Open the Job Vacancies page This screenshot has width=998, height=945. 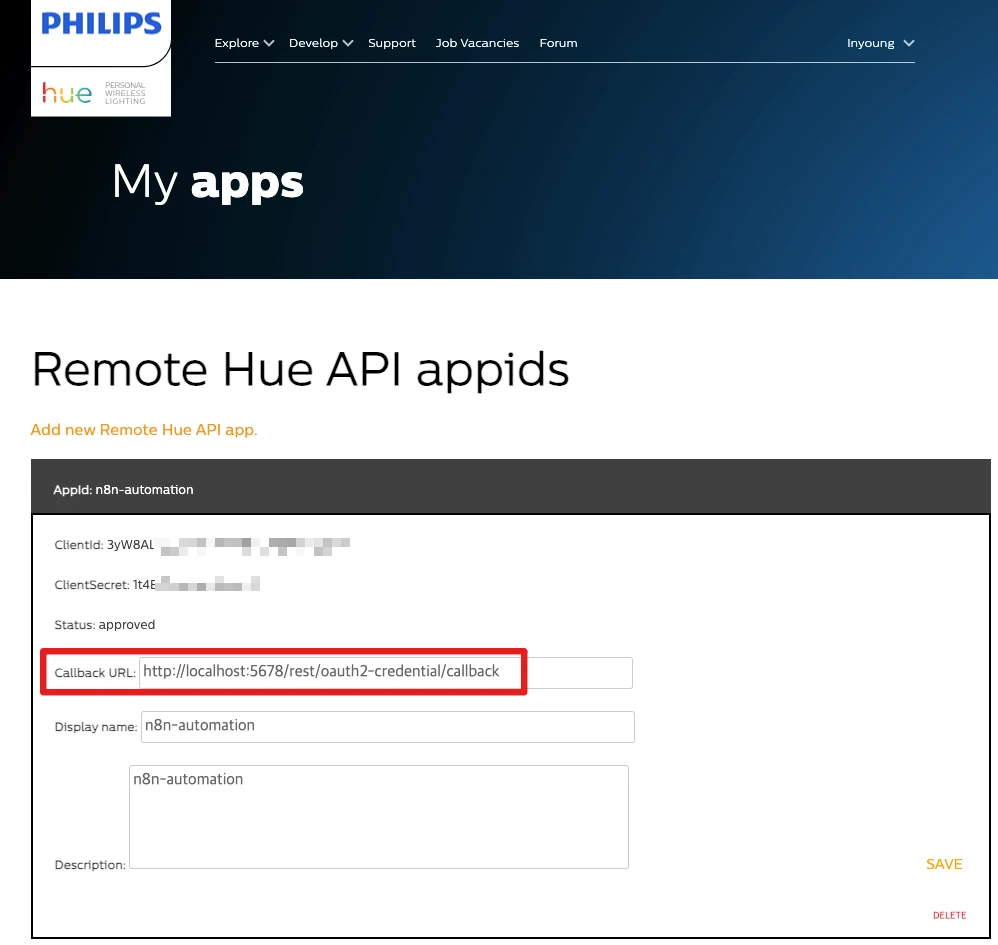(477, 43)
